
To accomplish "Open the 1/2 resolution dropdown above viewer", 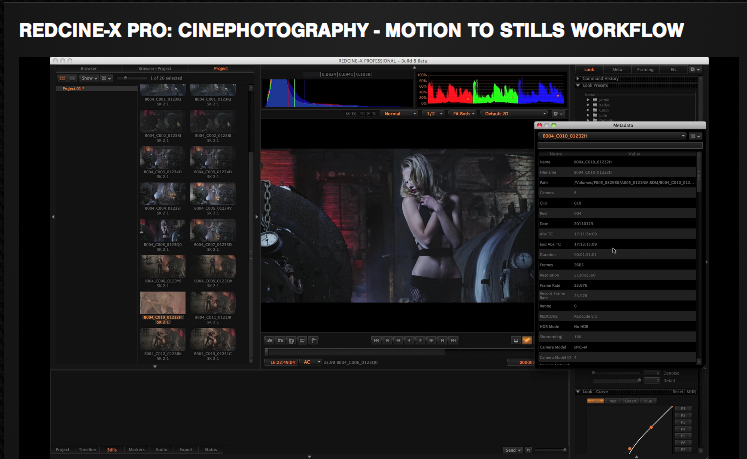I will tap(434, 114).
